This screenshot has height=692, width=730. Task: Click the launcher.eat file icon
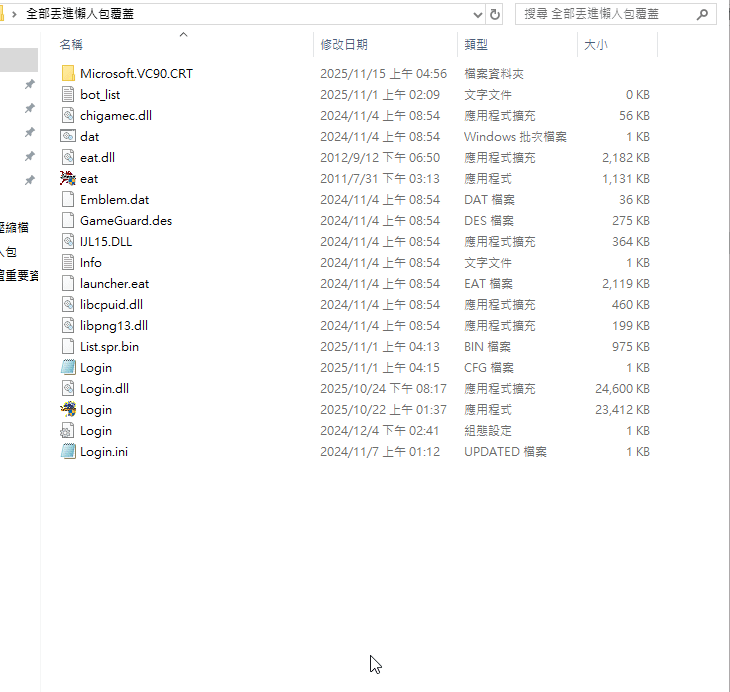point(68,283)
